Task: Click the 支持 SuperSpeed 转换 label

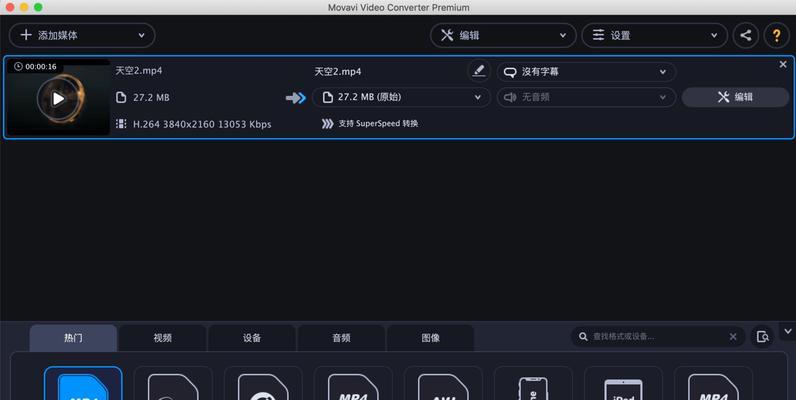Action: [378, 123]
